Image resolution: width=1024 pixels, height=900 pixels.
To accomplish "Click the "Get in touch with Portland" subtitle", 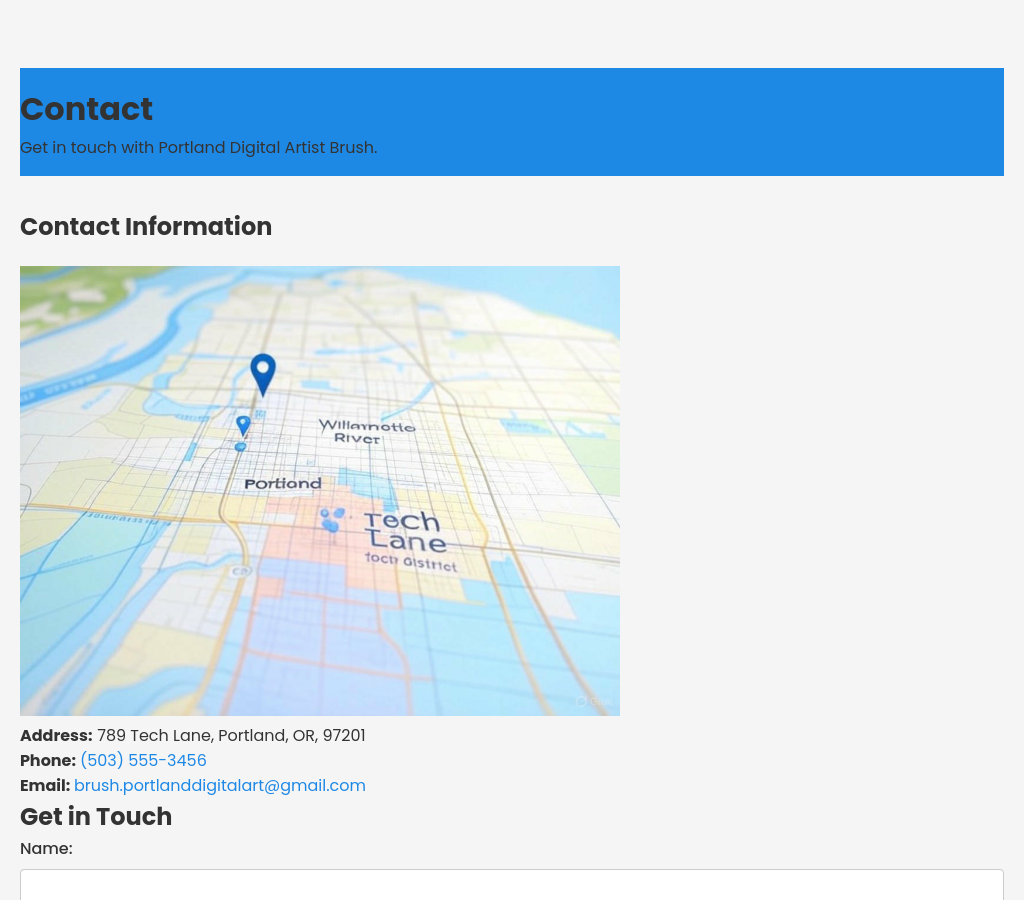I will tap(198, 147).
